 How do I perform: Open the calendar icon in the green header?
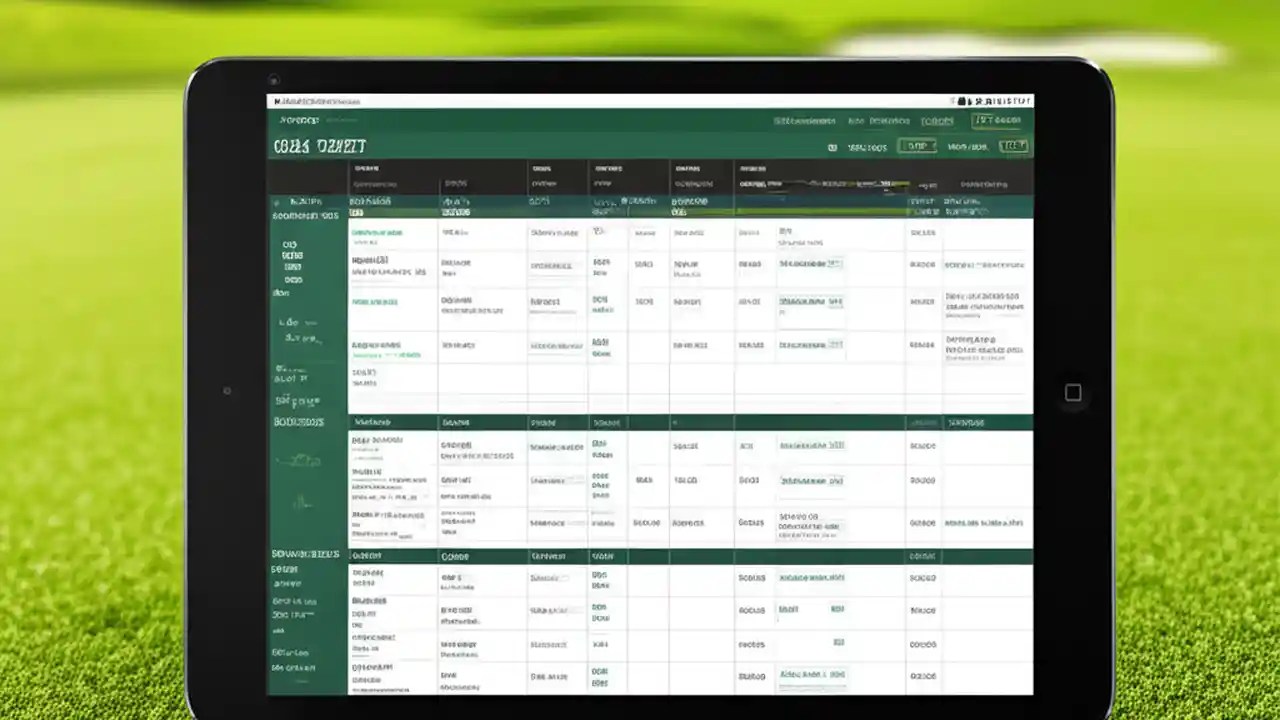click(834, 146)
